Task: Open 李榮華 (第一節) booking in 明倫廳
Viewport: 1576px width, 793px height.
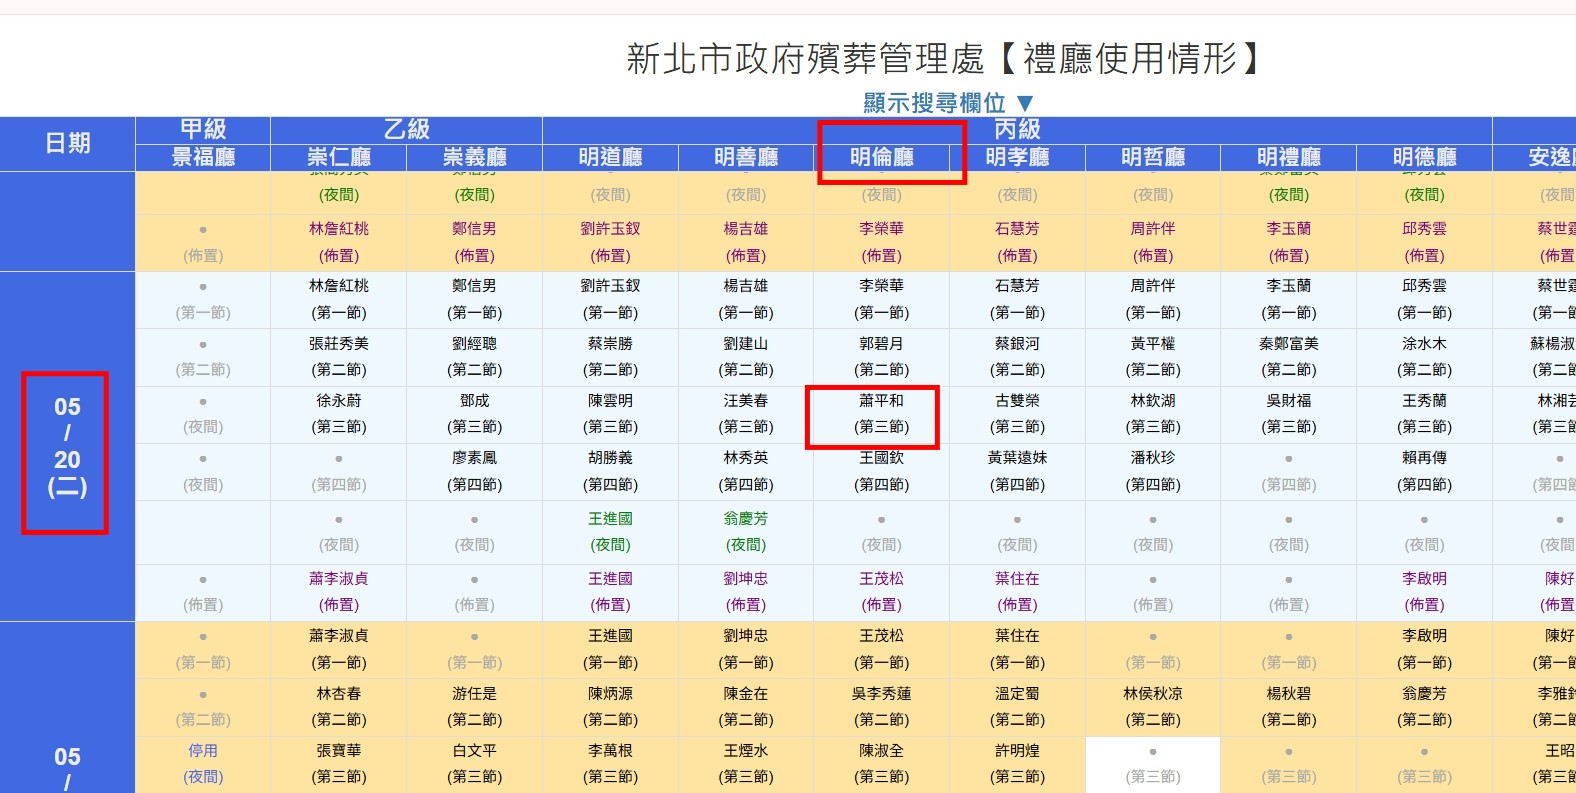Action: 882,299
